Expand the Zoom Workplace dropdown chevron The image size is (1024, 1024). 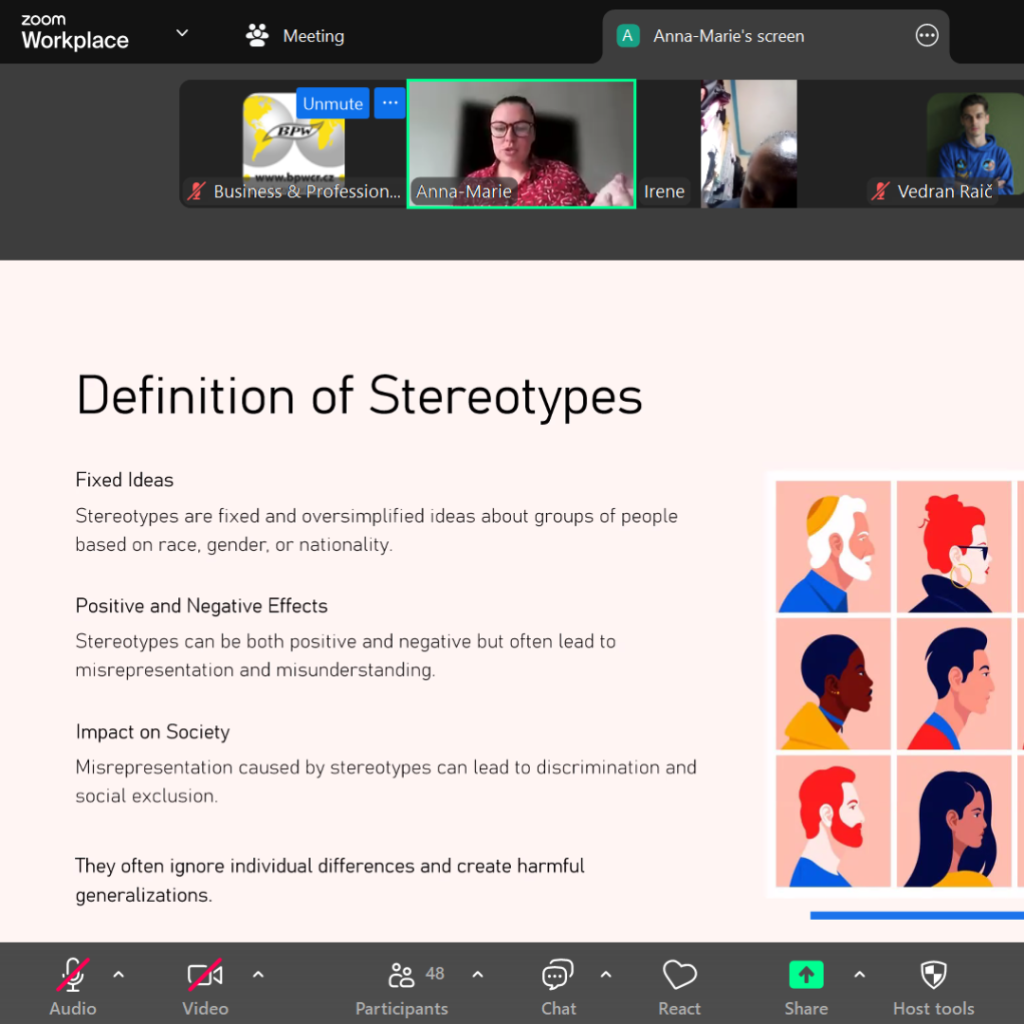(x=182, y=33)
